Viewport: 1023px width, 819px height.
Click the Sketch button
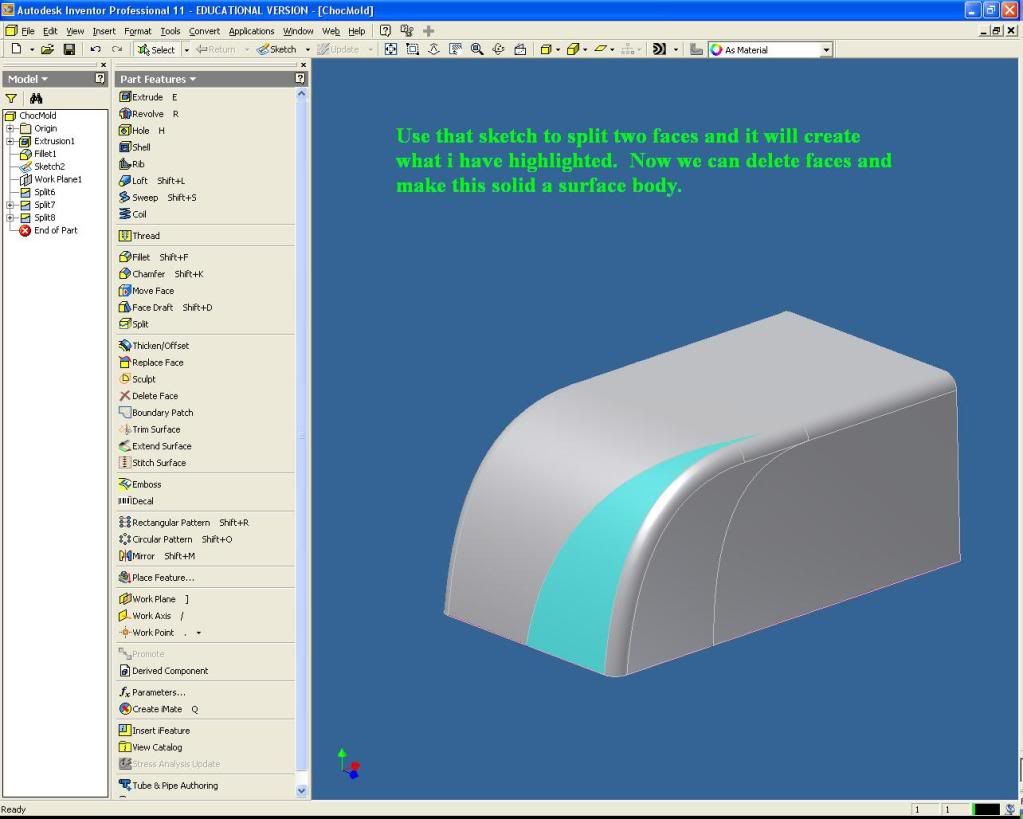click(277, 49)
